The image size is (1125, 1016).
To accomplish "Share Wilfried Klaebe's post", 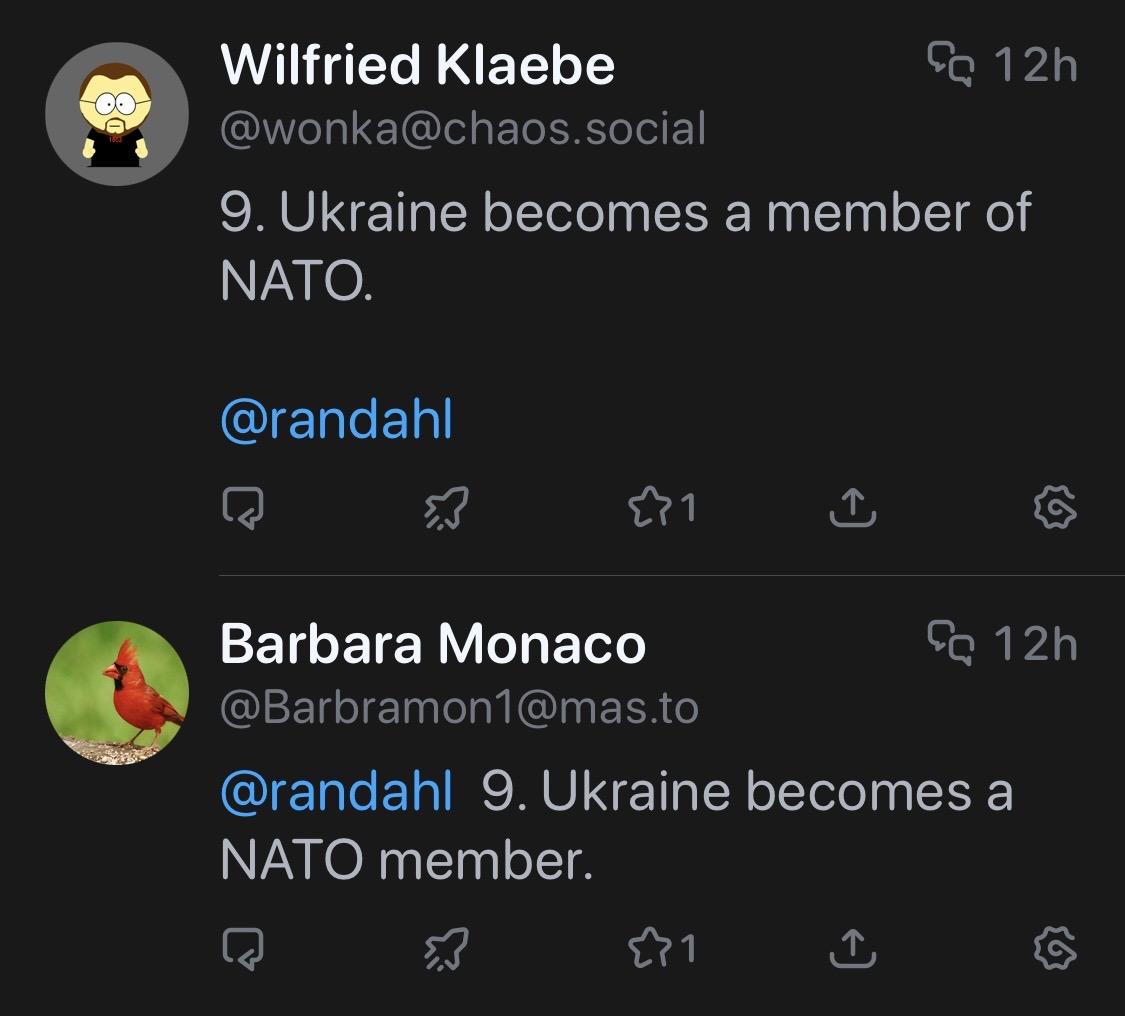I will click(853, 510).
